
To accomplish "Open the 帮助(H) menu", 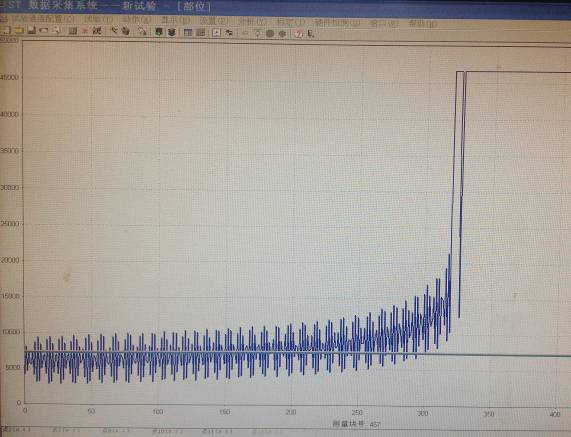I will [x=422, y=23].
